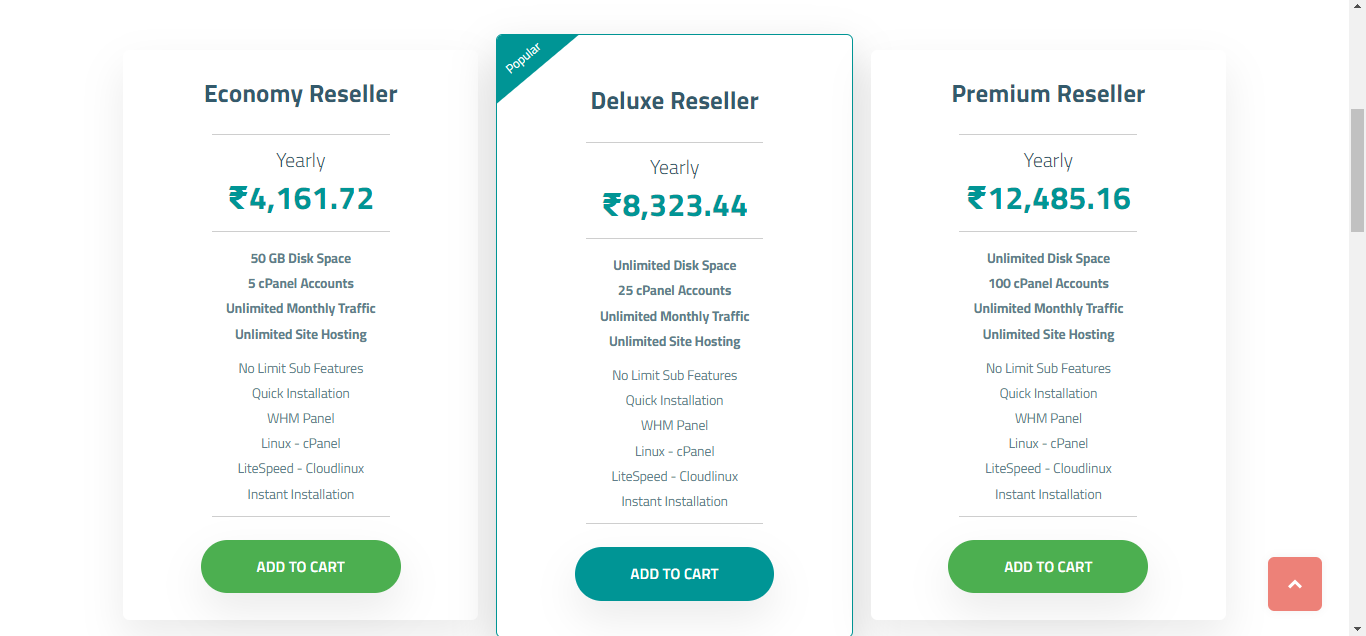Click the Deluxe Reseller ADD TO CART button

[674, 573]
